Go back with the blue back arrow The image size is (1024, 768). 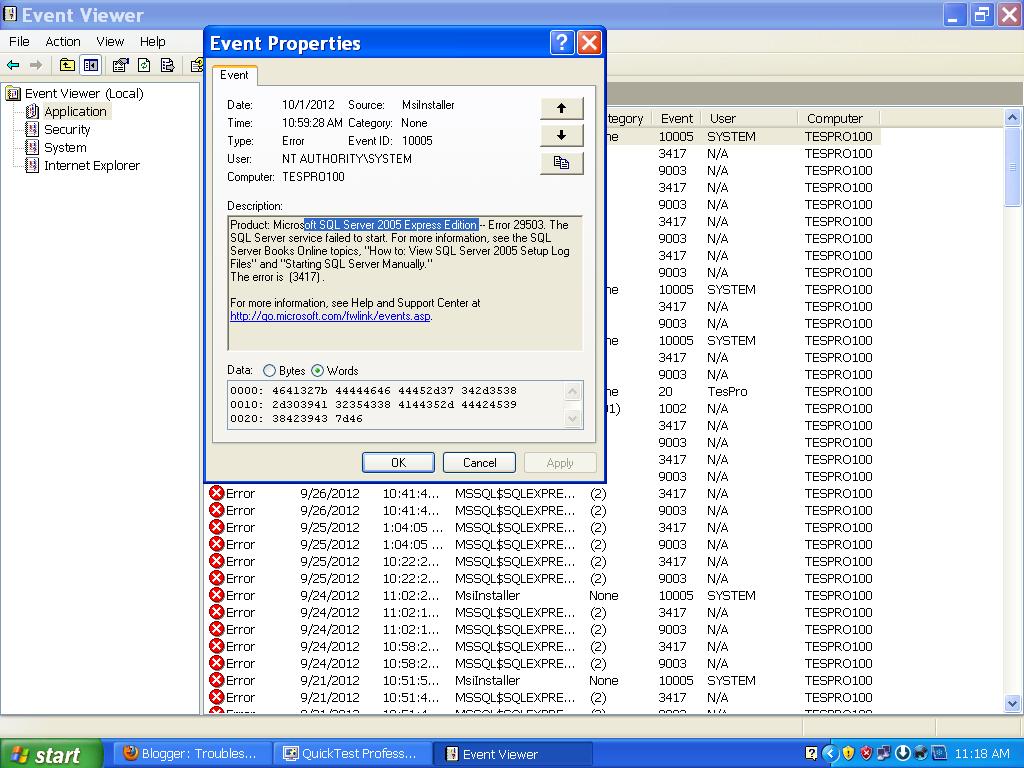point(13,65)
